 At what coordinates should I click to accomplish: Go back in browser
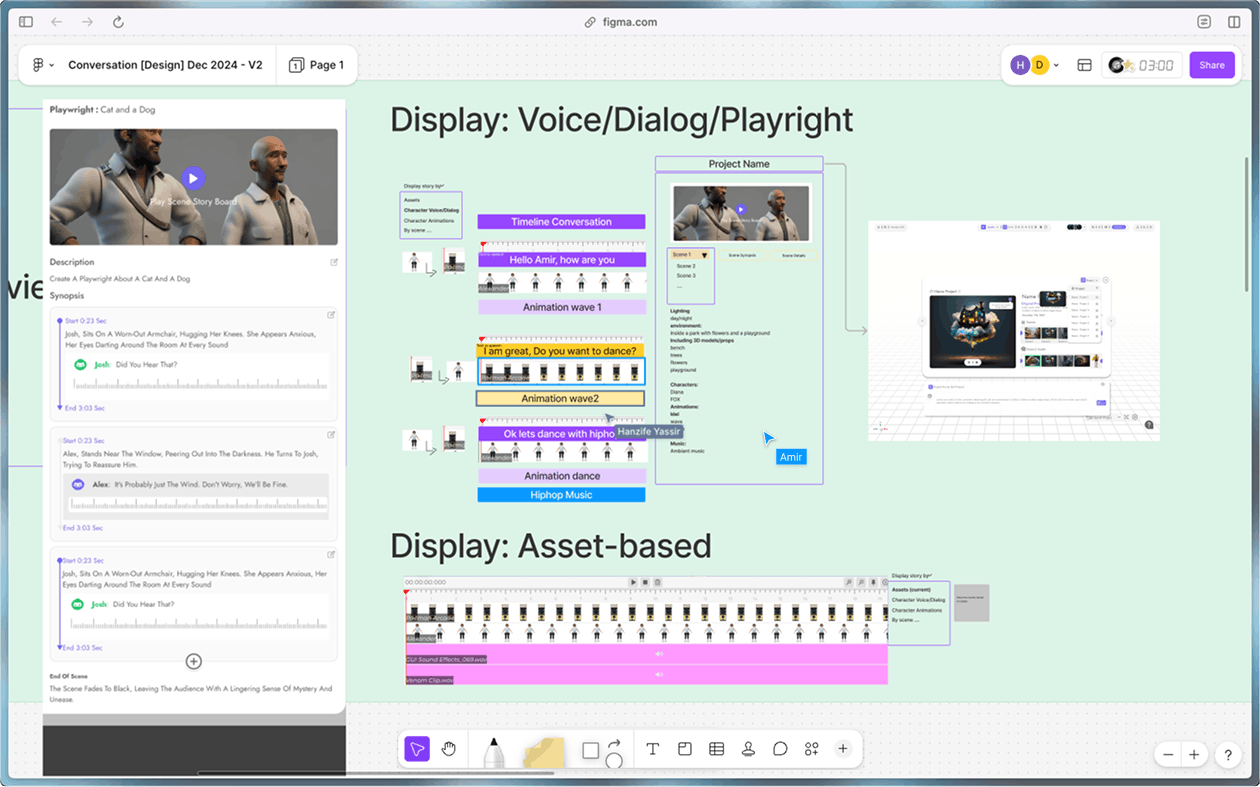tap(56, 22)
